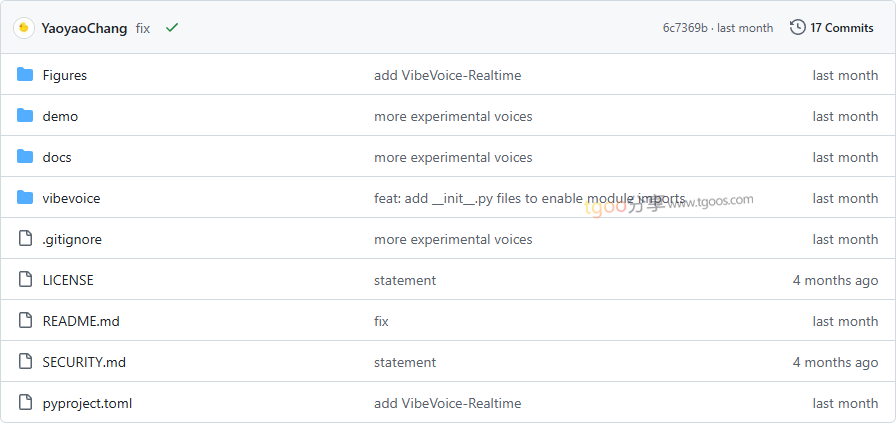The height and width of the screenshot is (423, 896).
Task: Click the .gitignore file icon
Action: (x=25, y=239)
